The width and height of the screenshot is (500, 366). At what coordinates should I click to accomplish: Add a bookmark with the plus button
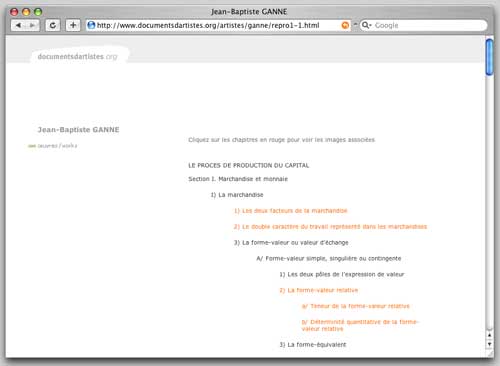(73, 25)
